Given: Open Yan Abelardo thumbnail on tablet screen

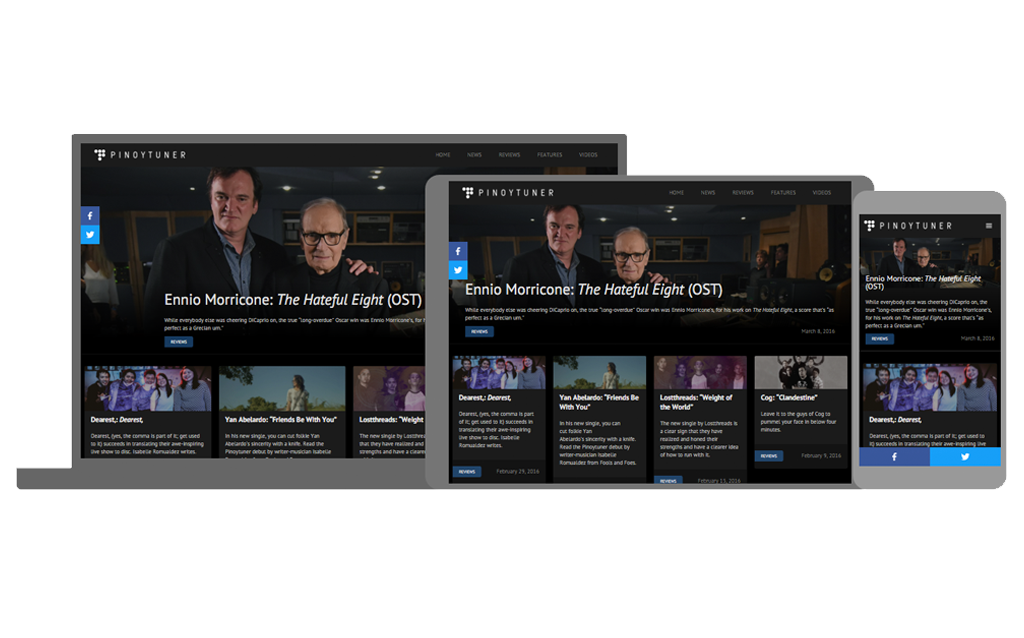Looking at the screenshot, I should [600, 373].
